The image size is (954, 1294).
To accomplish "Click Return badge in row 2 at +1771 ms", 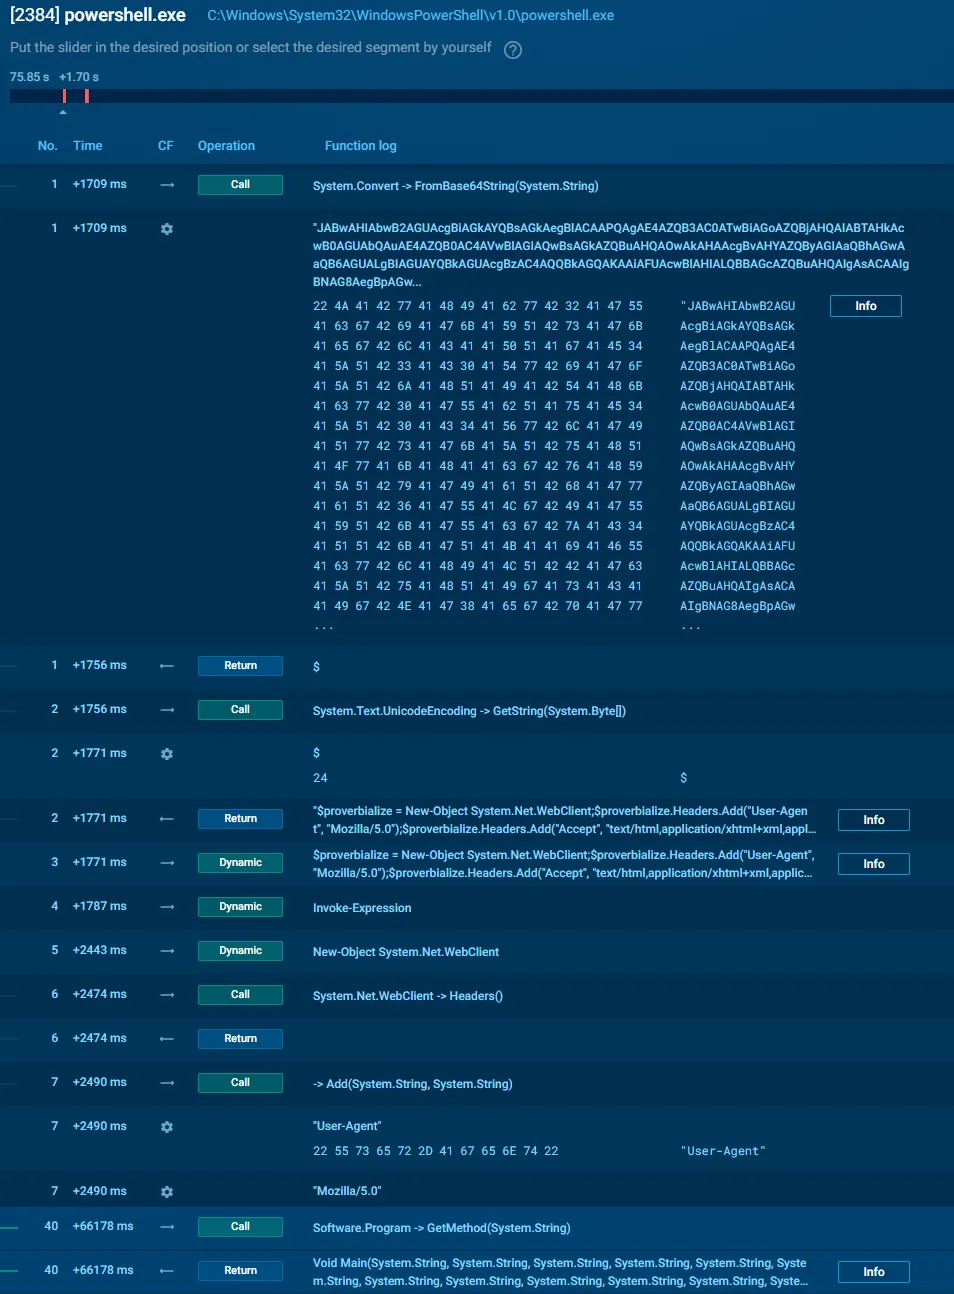I will click(x=240, y=819).
